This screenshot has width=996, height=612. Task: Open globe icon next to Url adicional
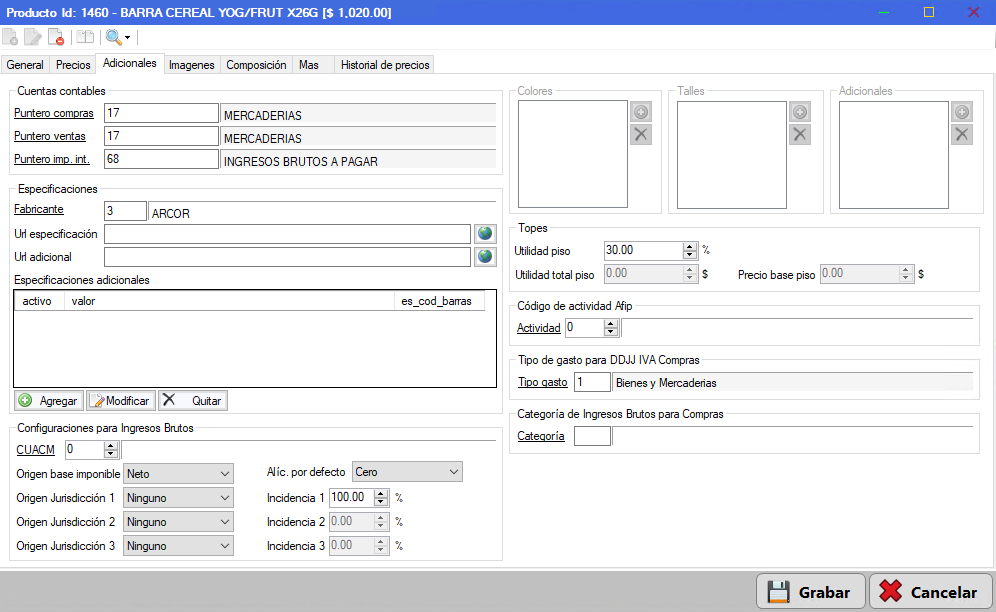coord(485,257)
